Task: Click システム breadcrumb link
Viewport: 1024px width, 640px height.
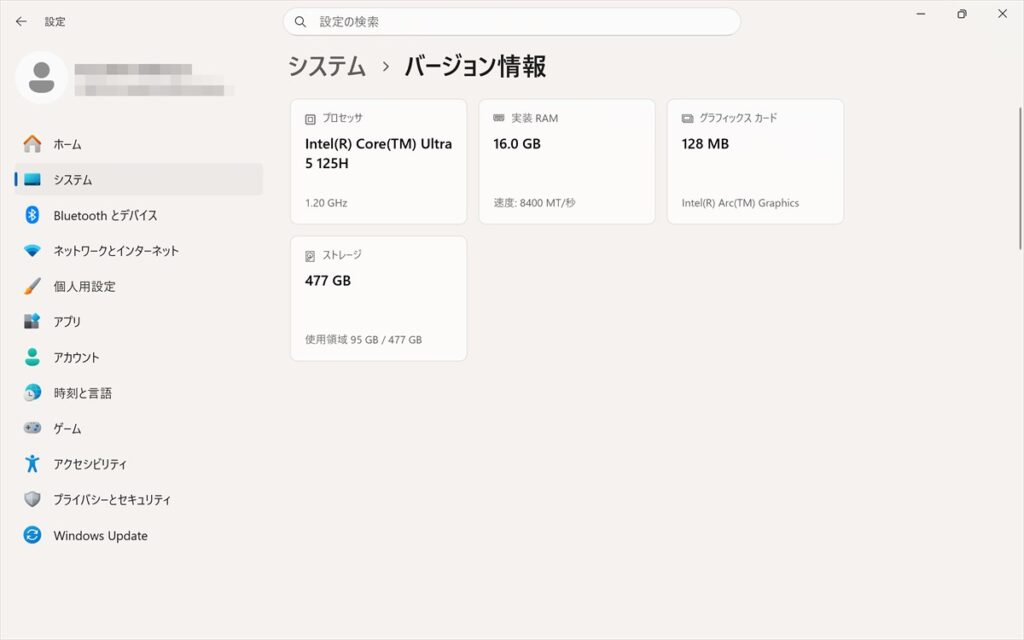Action: 327,66
